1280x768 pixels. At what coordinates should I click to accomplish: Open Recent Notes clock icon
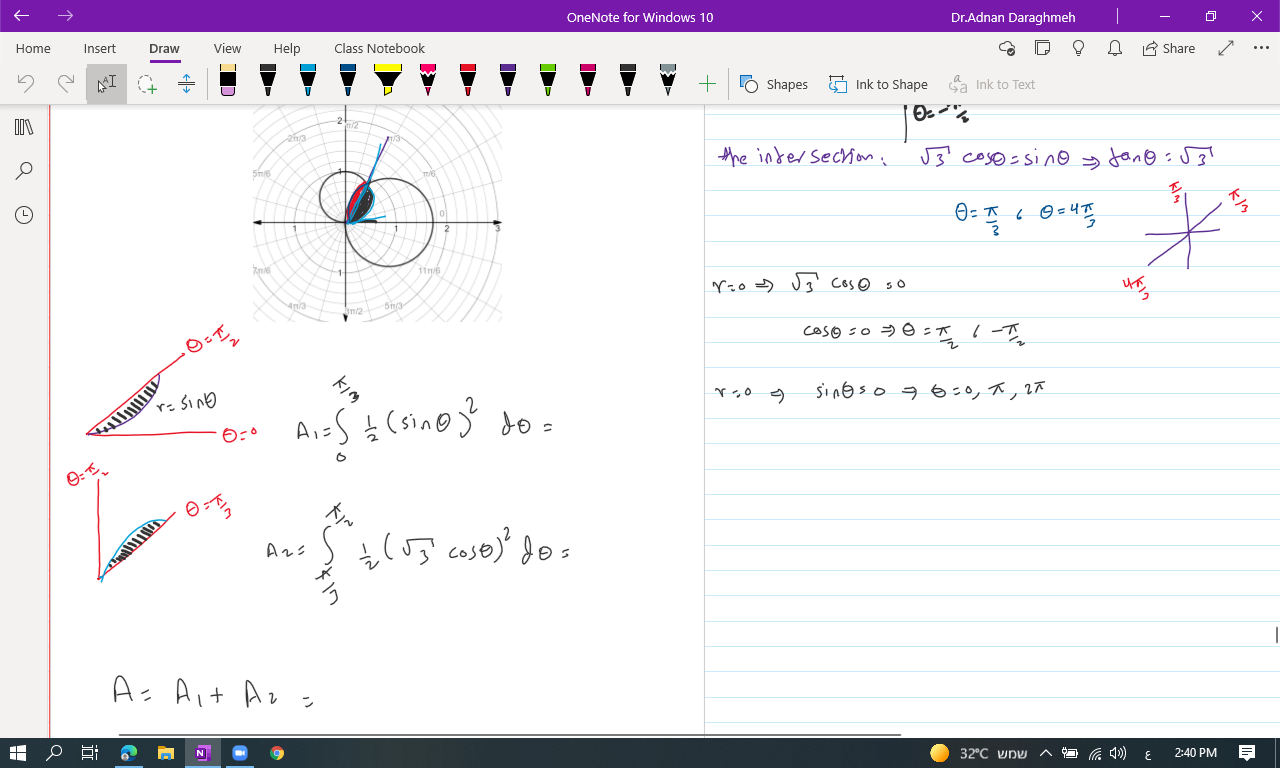(24, 215)
